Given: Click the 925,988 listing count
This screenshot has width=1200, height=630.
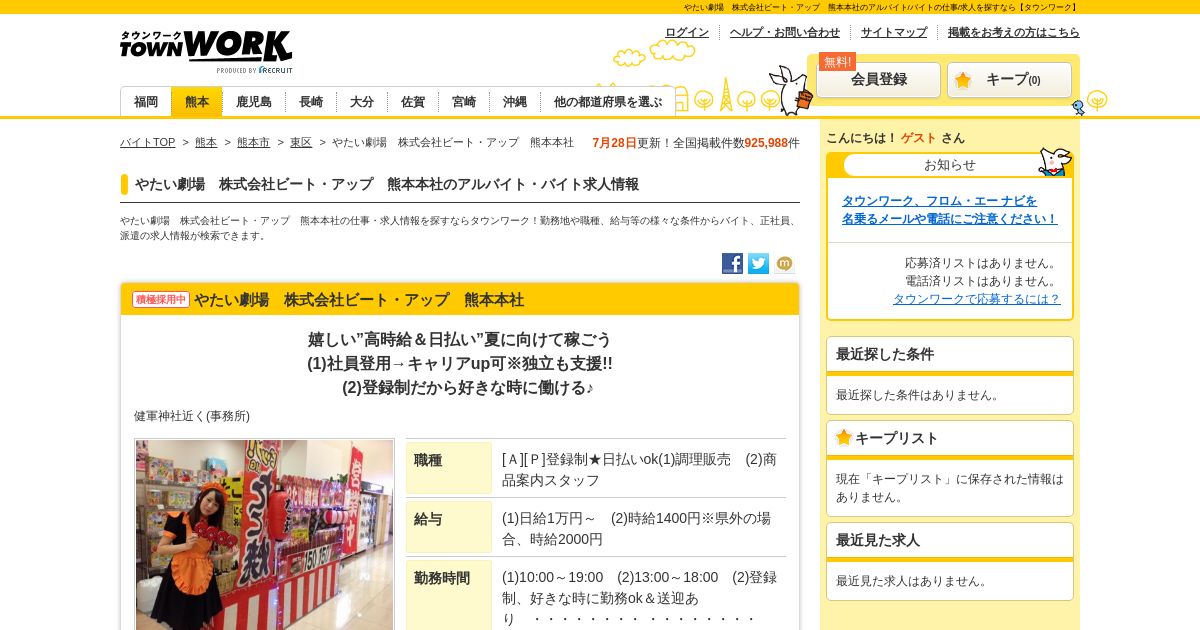Looking at the screenshot, I should click(766, 143).
